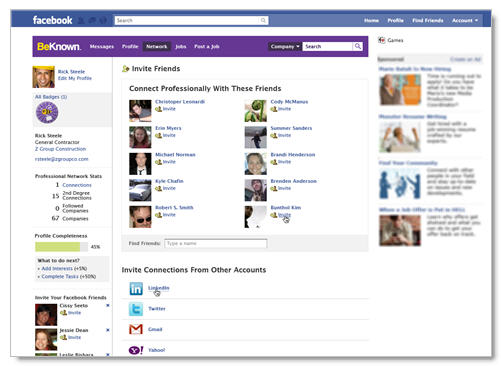
Task: Dismiss Cissy Seeto suggestion with the x
Action: (x=108, y=305)
